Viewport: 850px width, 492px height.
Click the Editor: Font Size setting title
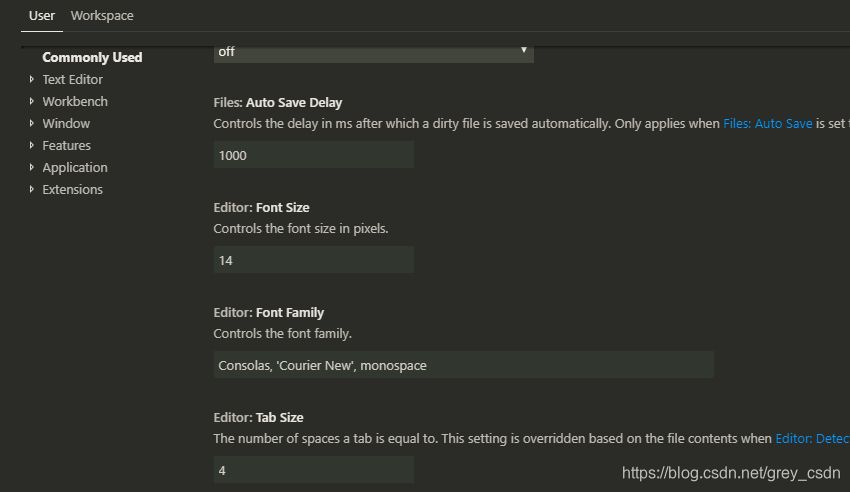click(x=261, y=208)
